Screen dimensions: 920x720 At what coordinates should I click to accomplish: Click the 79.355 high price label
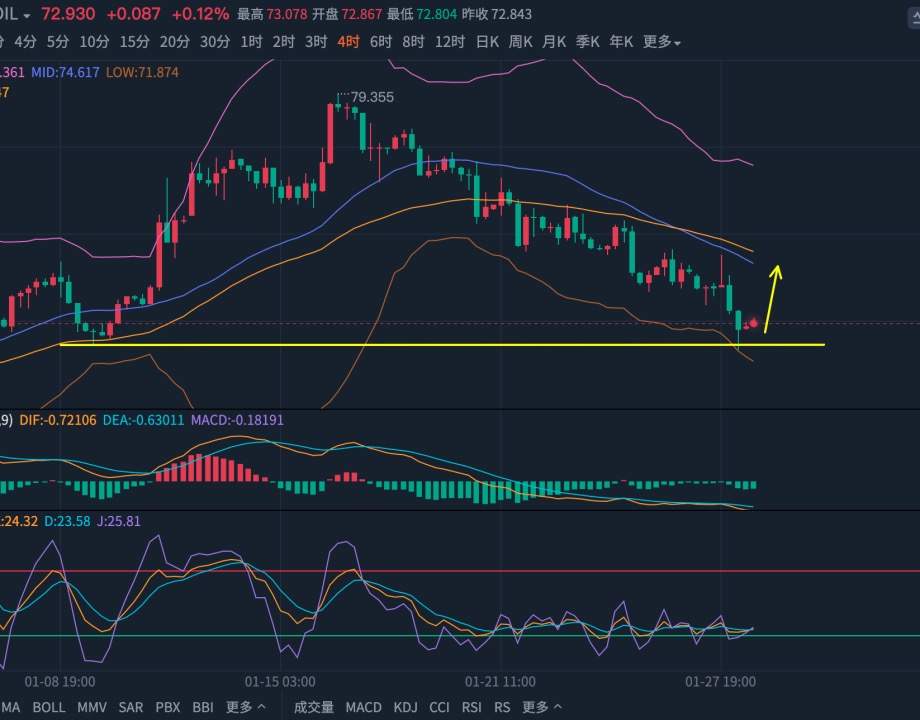coord(372,97)
